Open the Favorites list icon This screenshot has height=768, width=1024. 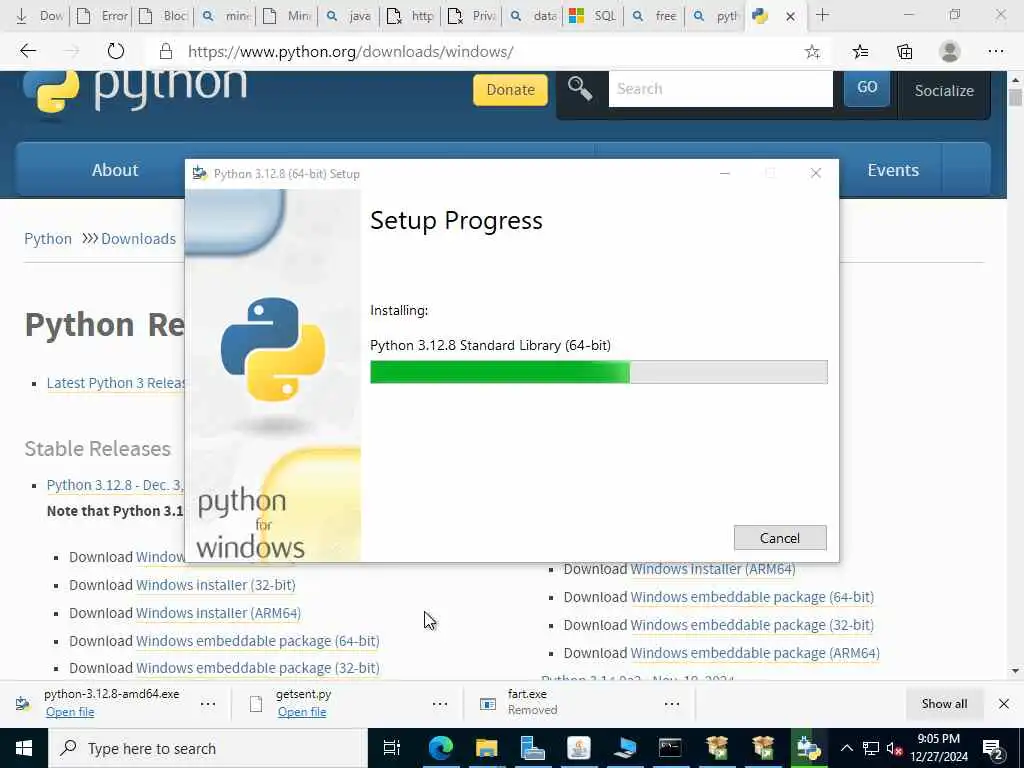click(x=861, y=52)
